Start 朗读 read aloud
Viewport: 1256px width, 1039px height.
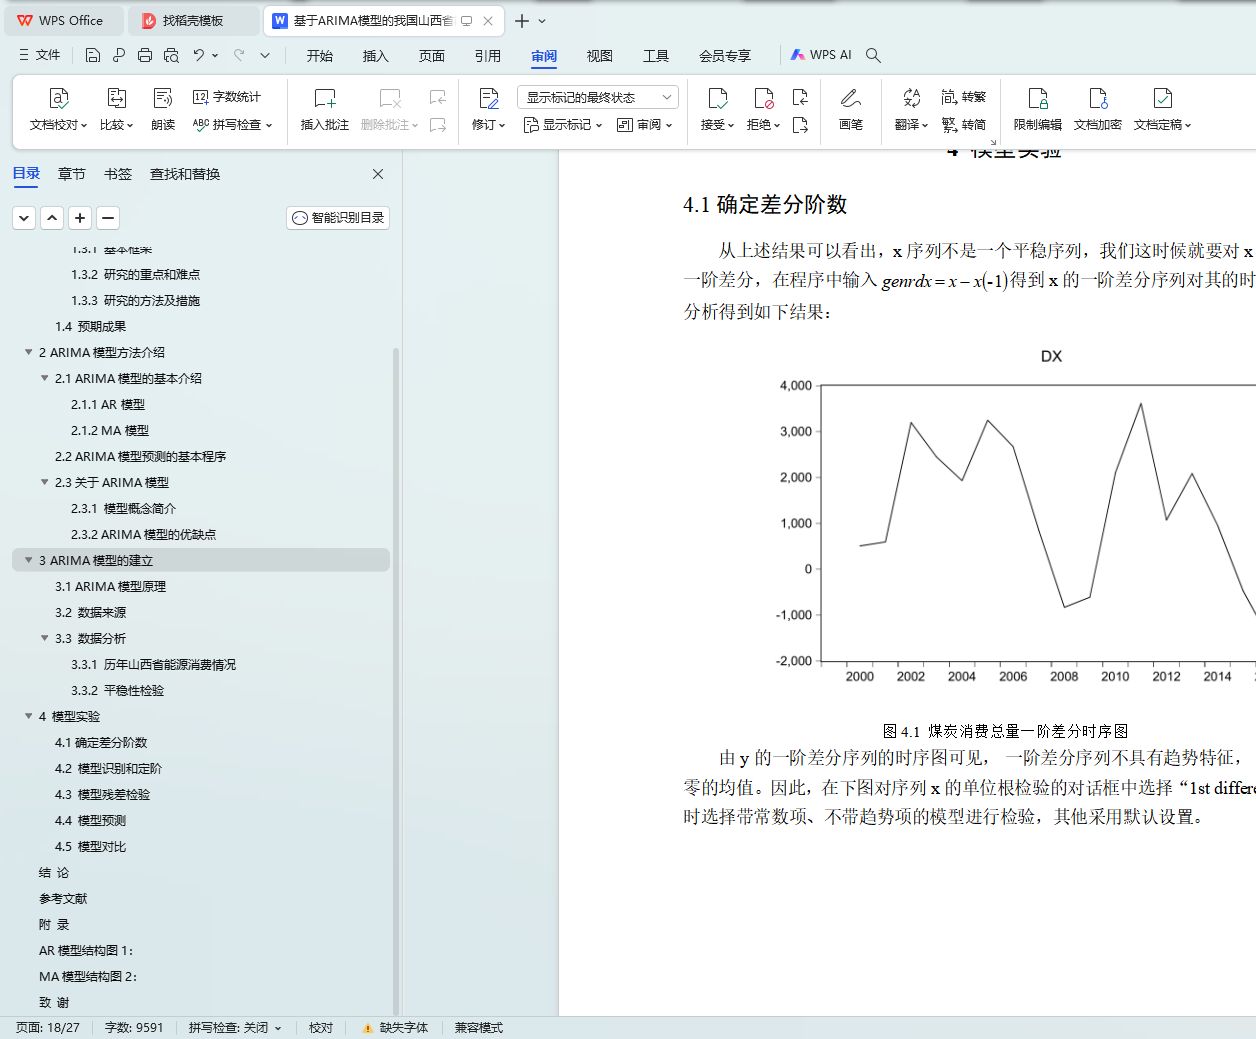[x=163, y=110]
